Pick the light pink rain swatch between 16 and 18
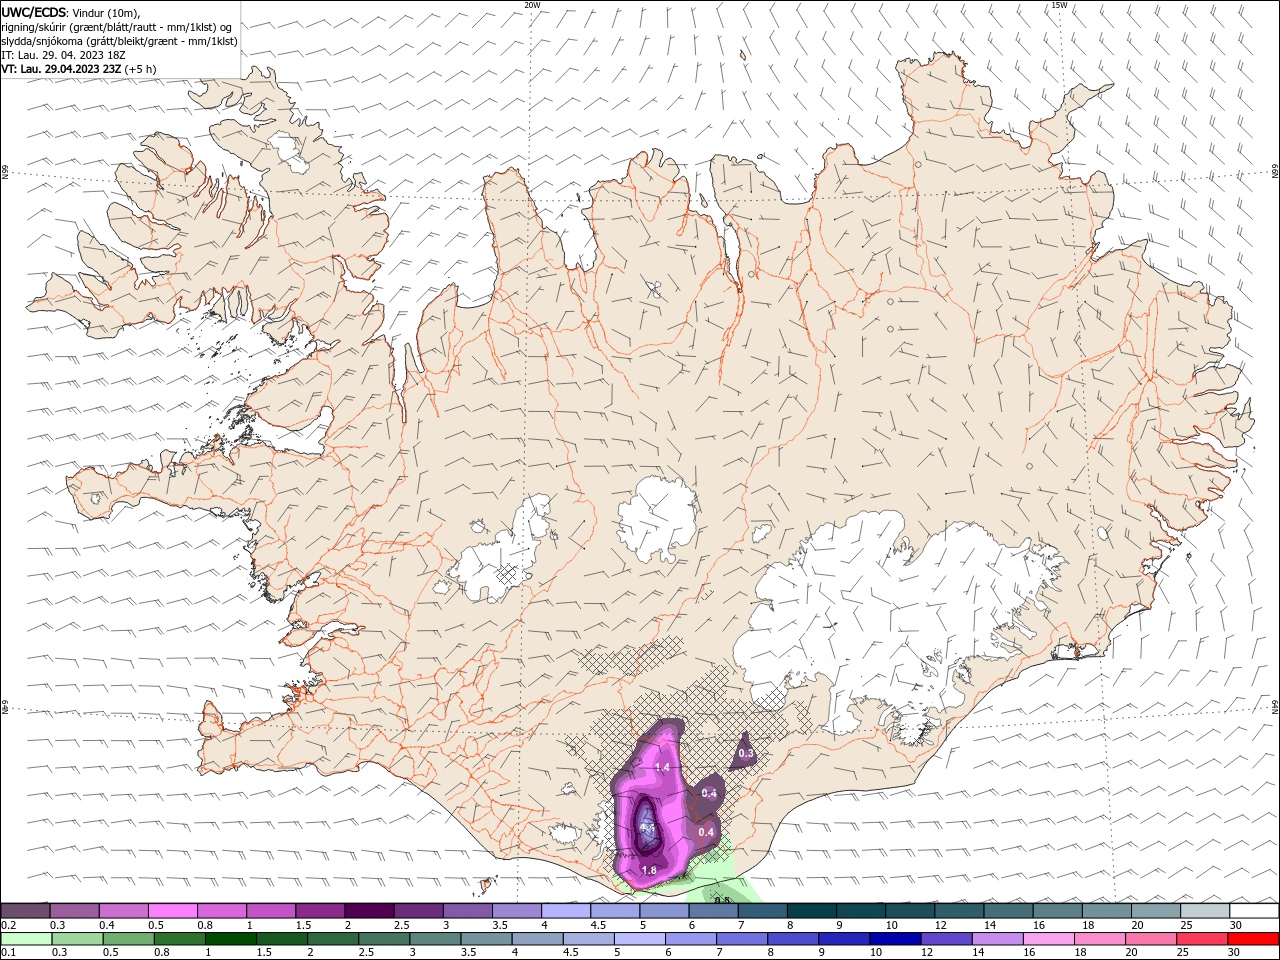This screenshot has width=1280, height=960. pos(1048,939)
